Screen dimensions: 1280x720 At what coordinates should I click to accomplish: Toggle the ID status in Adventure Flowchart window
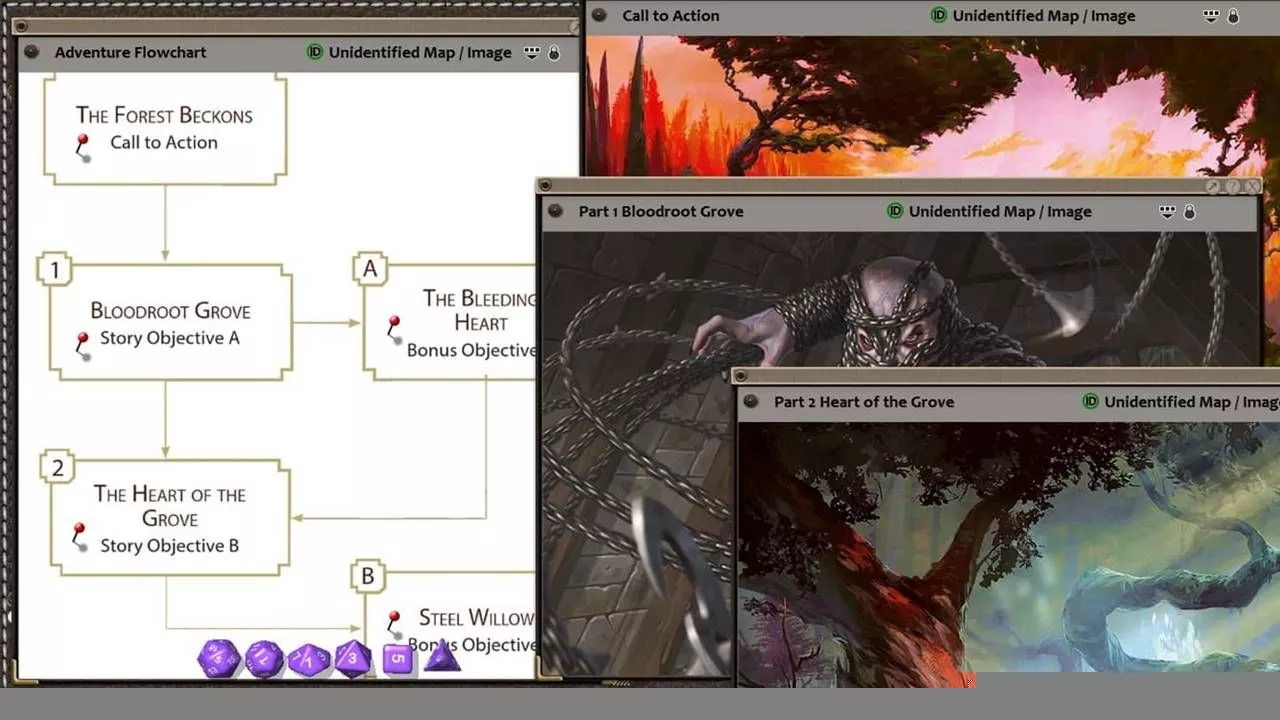[315, 52]
